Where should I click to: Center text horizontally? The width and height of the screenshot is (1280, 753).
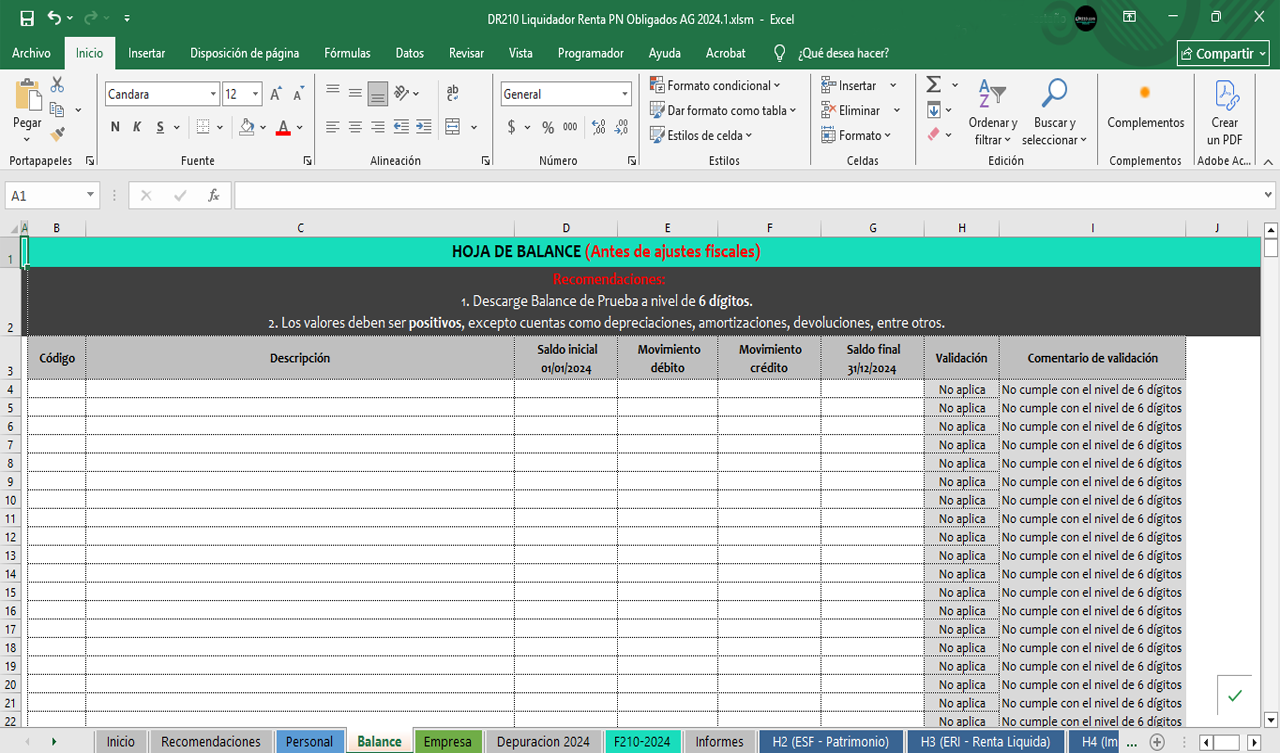coord(355,127)
